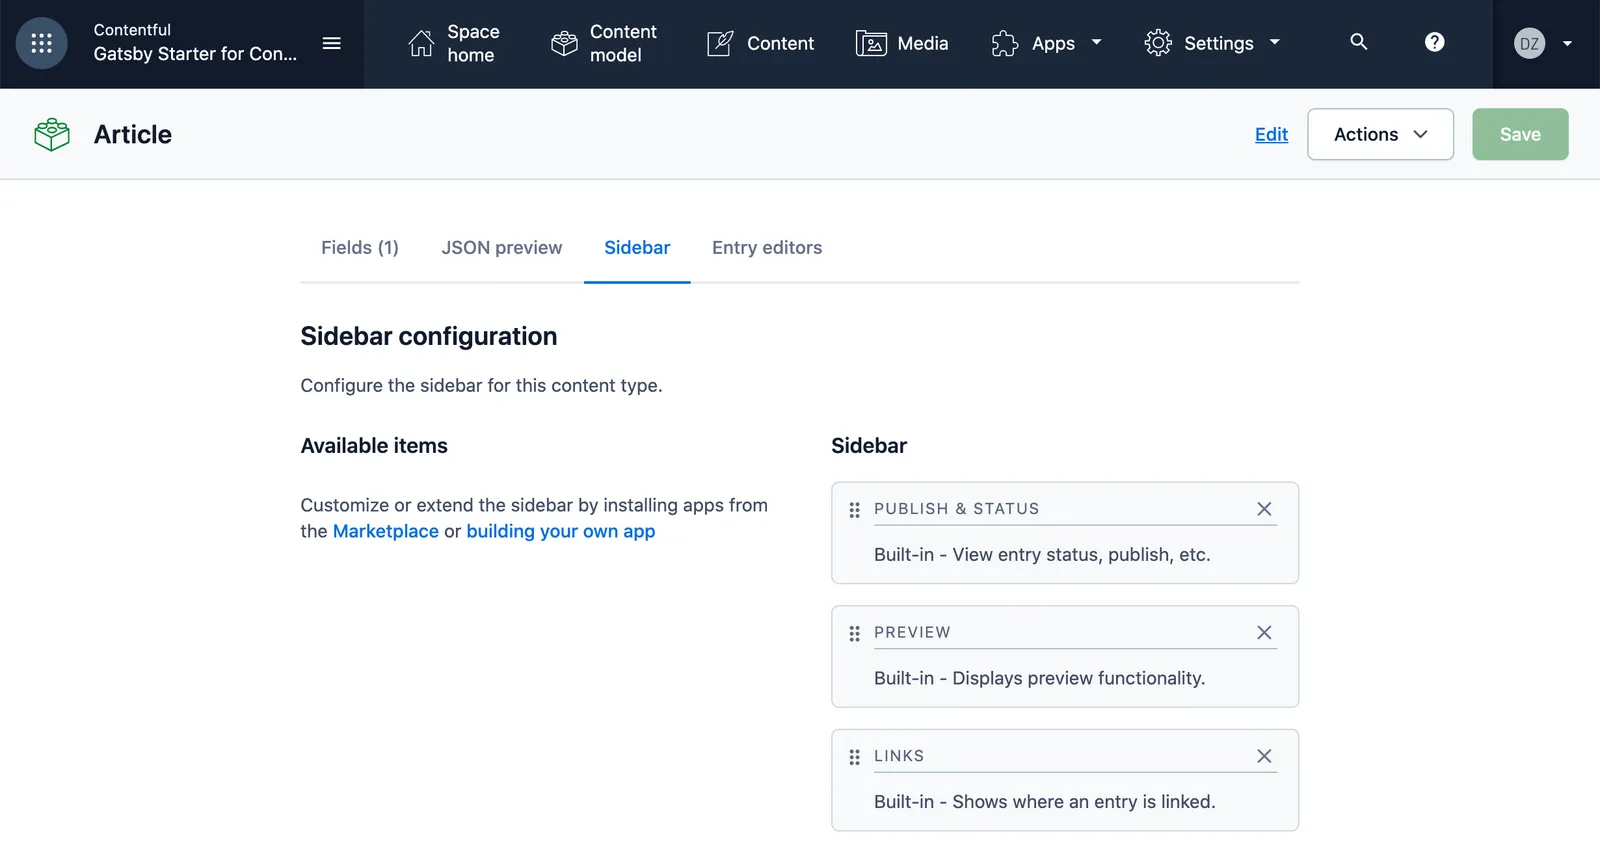The width and height of the screenshot is (1600, 846).
Task: Open the help question mark icon
Action: coord(1435,42)
